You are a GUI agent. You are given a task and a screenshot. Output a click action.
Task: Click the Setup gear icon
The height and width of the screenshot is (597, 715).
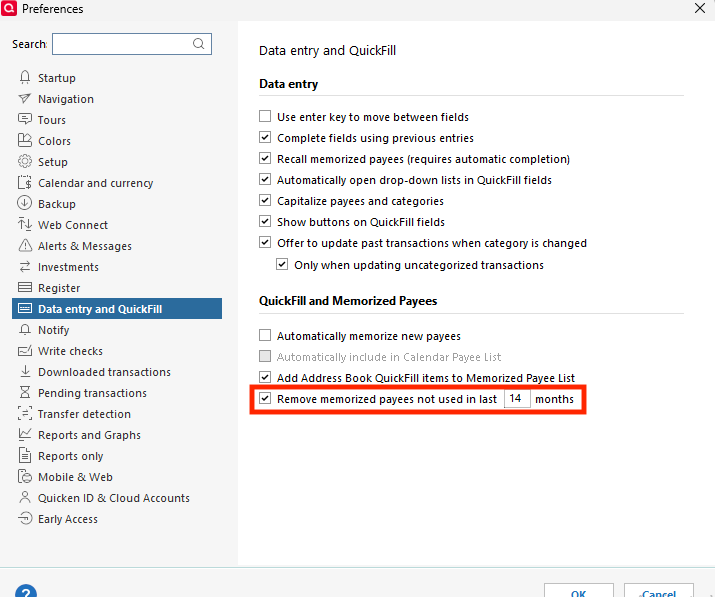[25, 161]
